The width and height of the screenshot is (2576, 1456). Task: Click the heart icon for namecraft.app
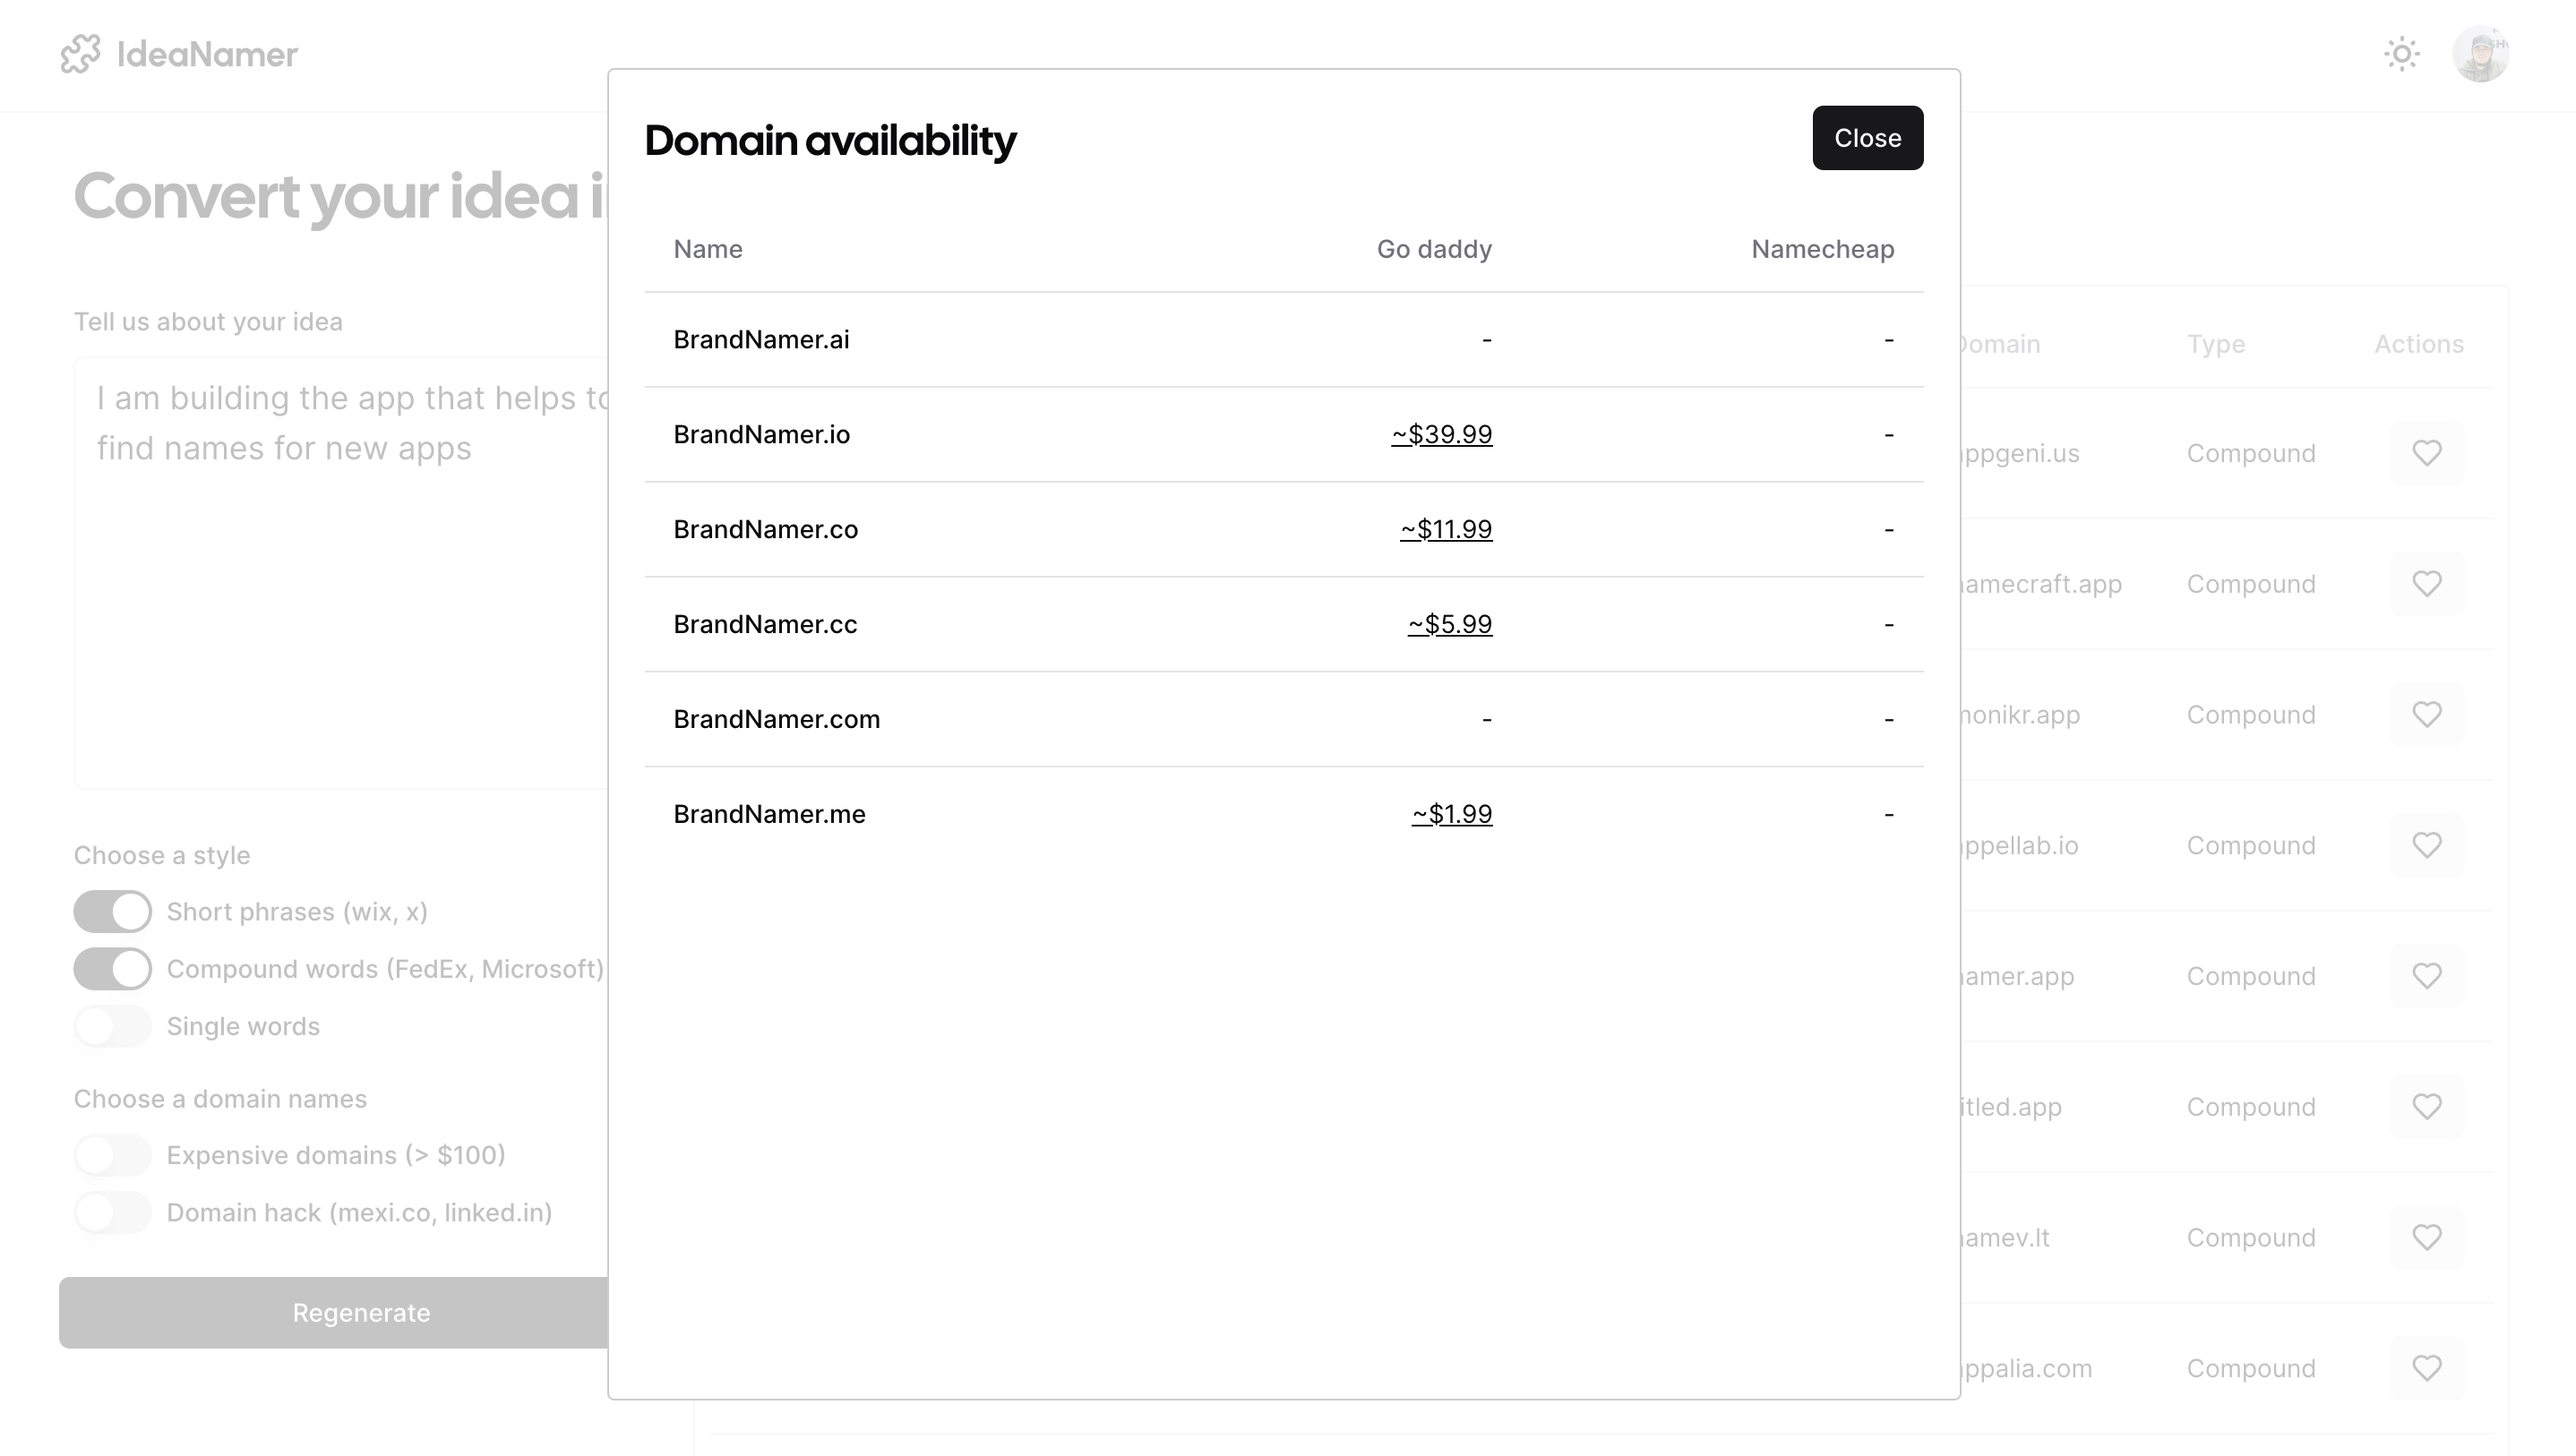2427,584
